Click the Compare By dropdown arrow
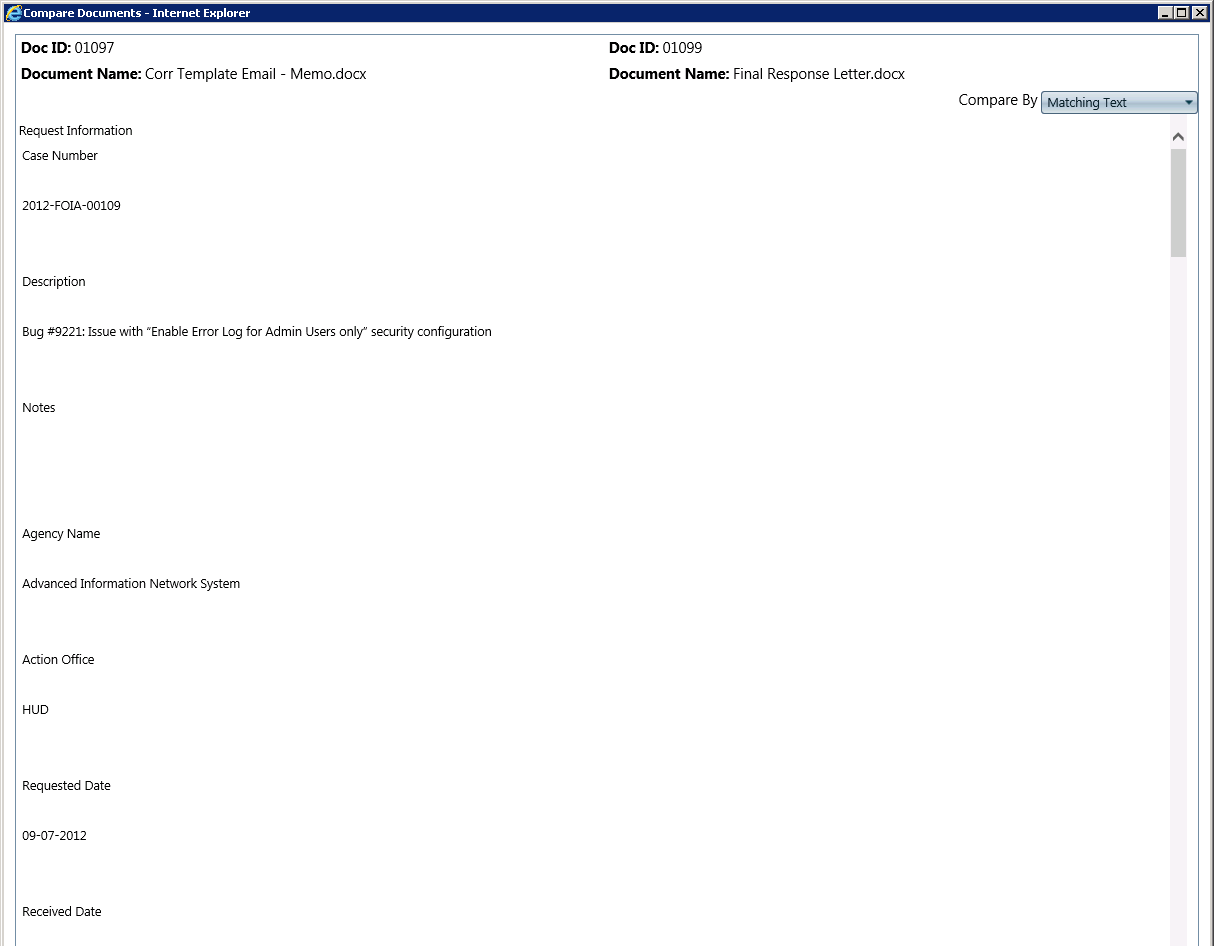The height and width of the screenshot is (946, 1214). pyautogui.click(x=1188, y=103)
